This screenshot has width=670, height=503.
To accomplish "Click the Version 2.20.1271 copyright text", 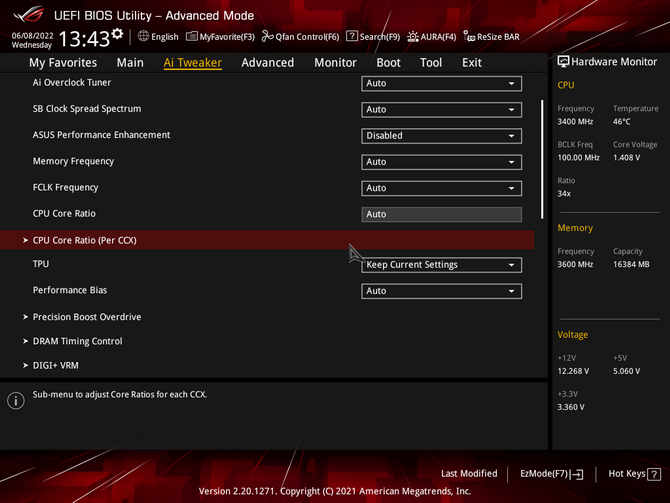I will pyautogui.click(x=335, y=491).
